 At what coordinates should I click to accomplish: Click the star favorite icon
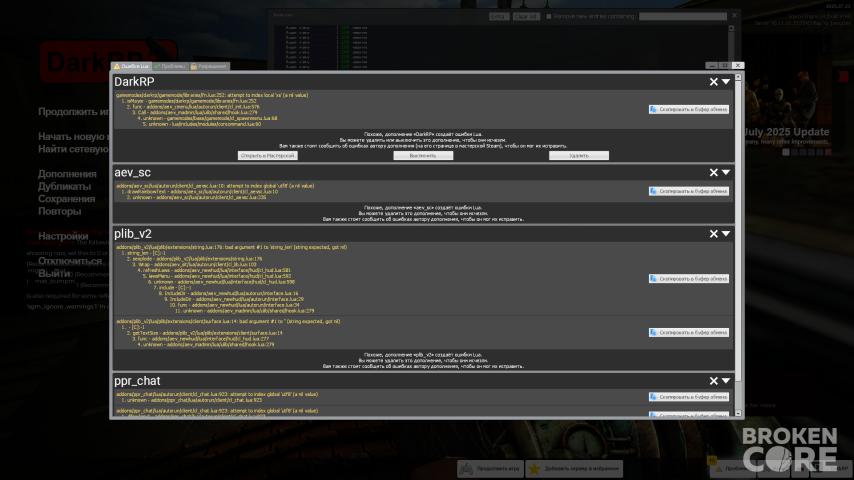tap(534, 469)
